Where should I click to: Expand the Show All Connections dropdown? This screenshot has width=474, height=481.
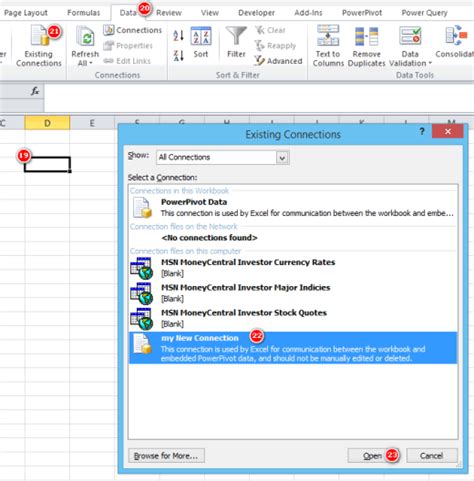click(282, 157)
